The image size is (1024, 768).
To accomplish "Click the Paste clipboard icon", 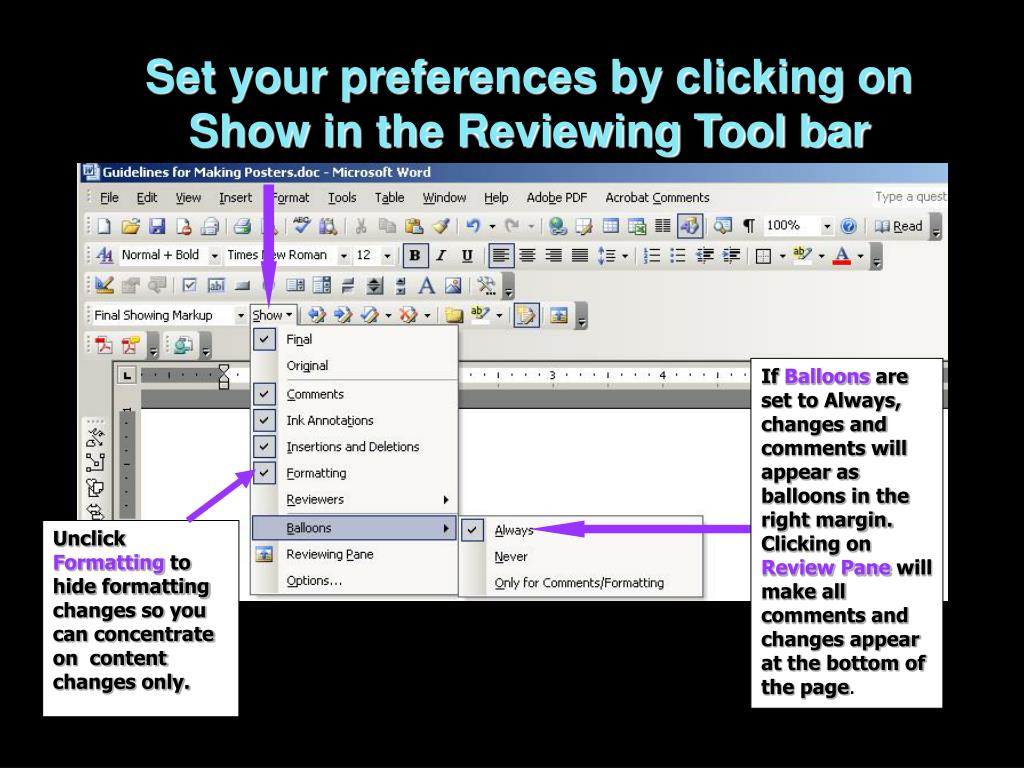I will [x=414, y=227].
